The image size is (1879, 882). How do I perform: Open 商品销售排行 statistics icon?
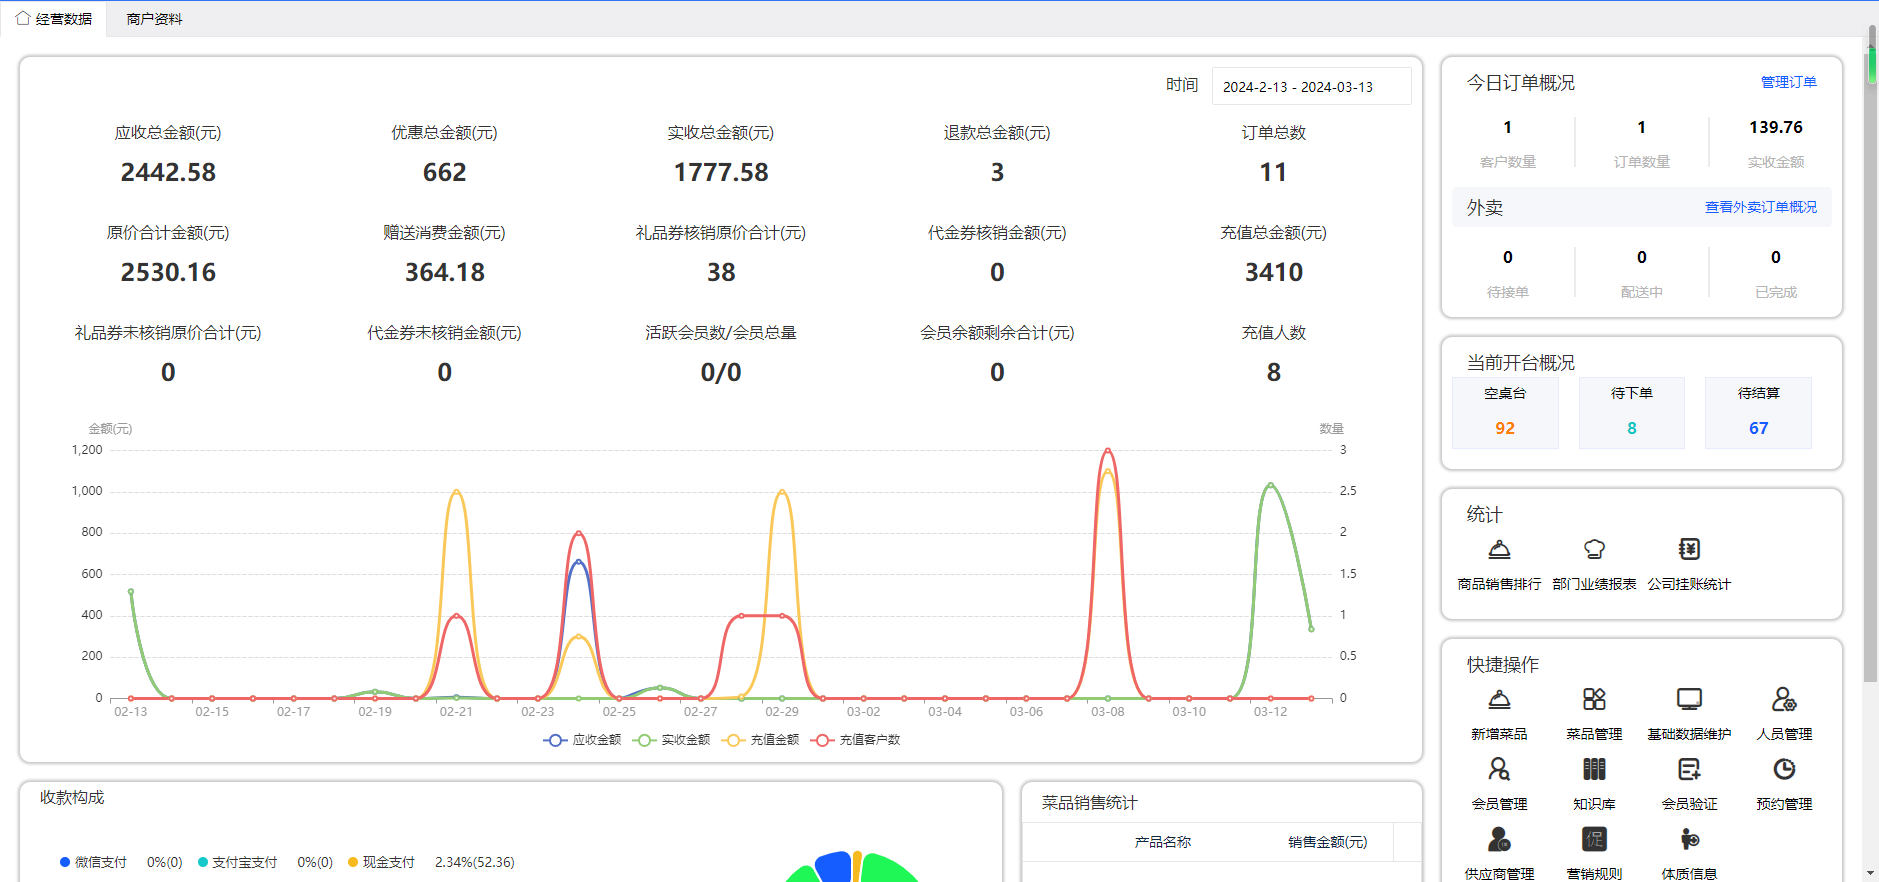pos(1499,549)
